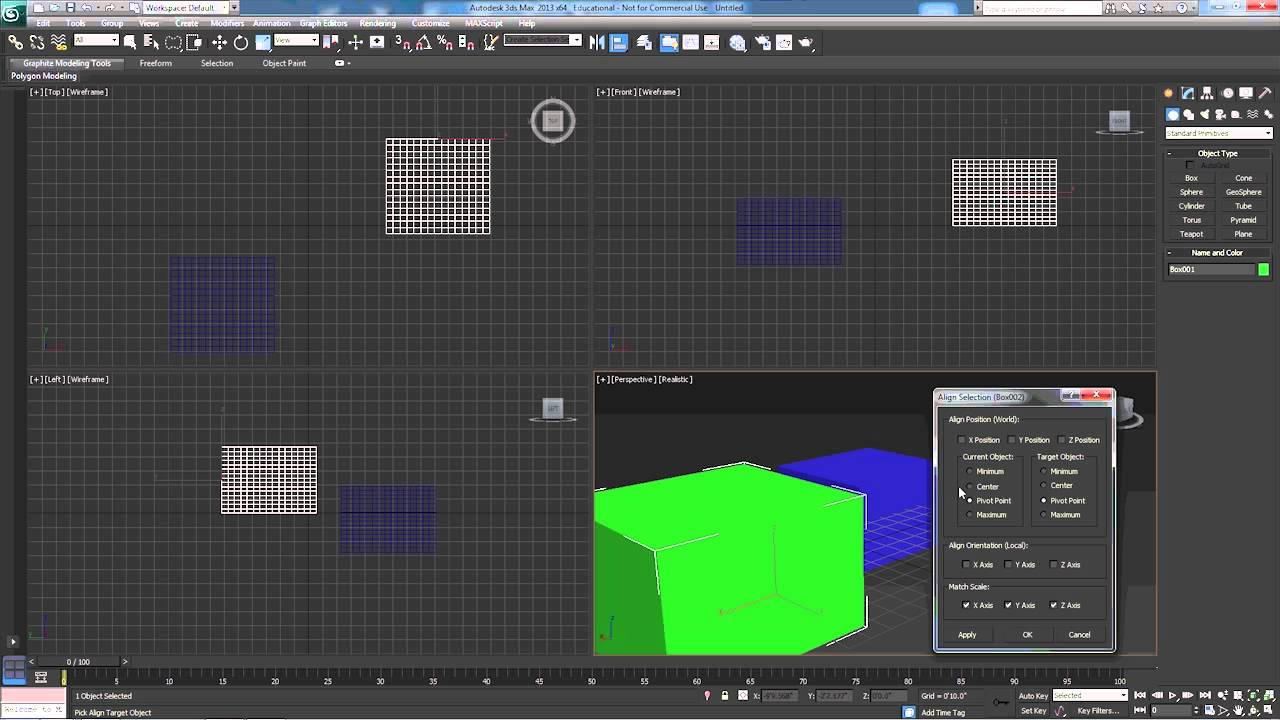1280x720 pixels.
Task: Select the Link tool in main toolbar
Action: point(16,42)
